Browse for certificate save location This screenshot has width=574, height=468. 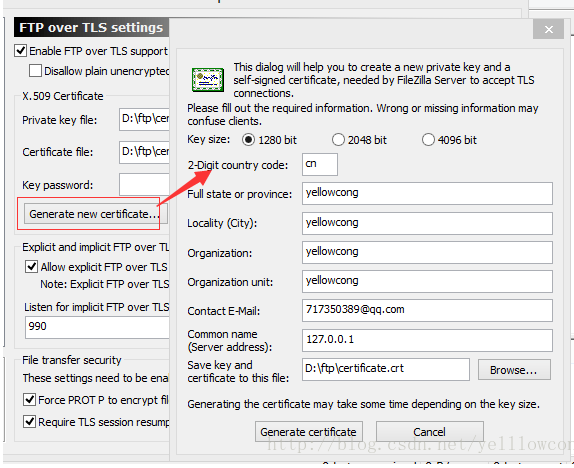[514, 370]
